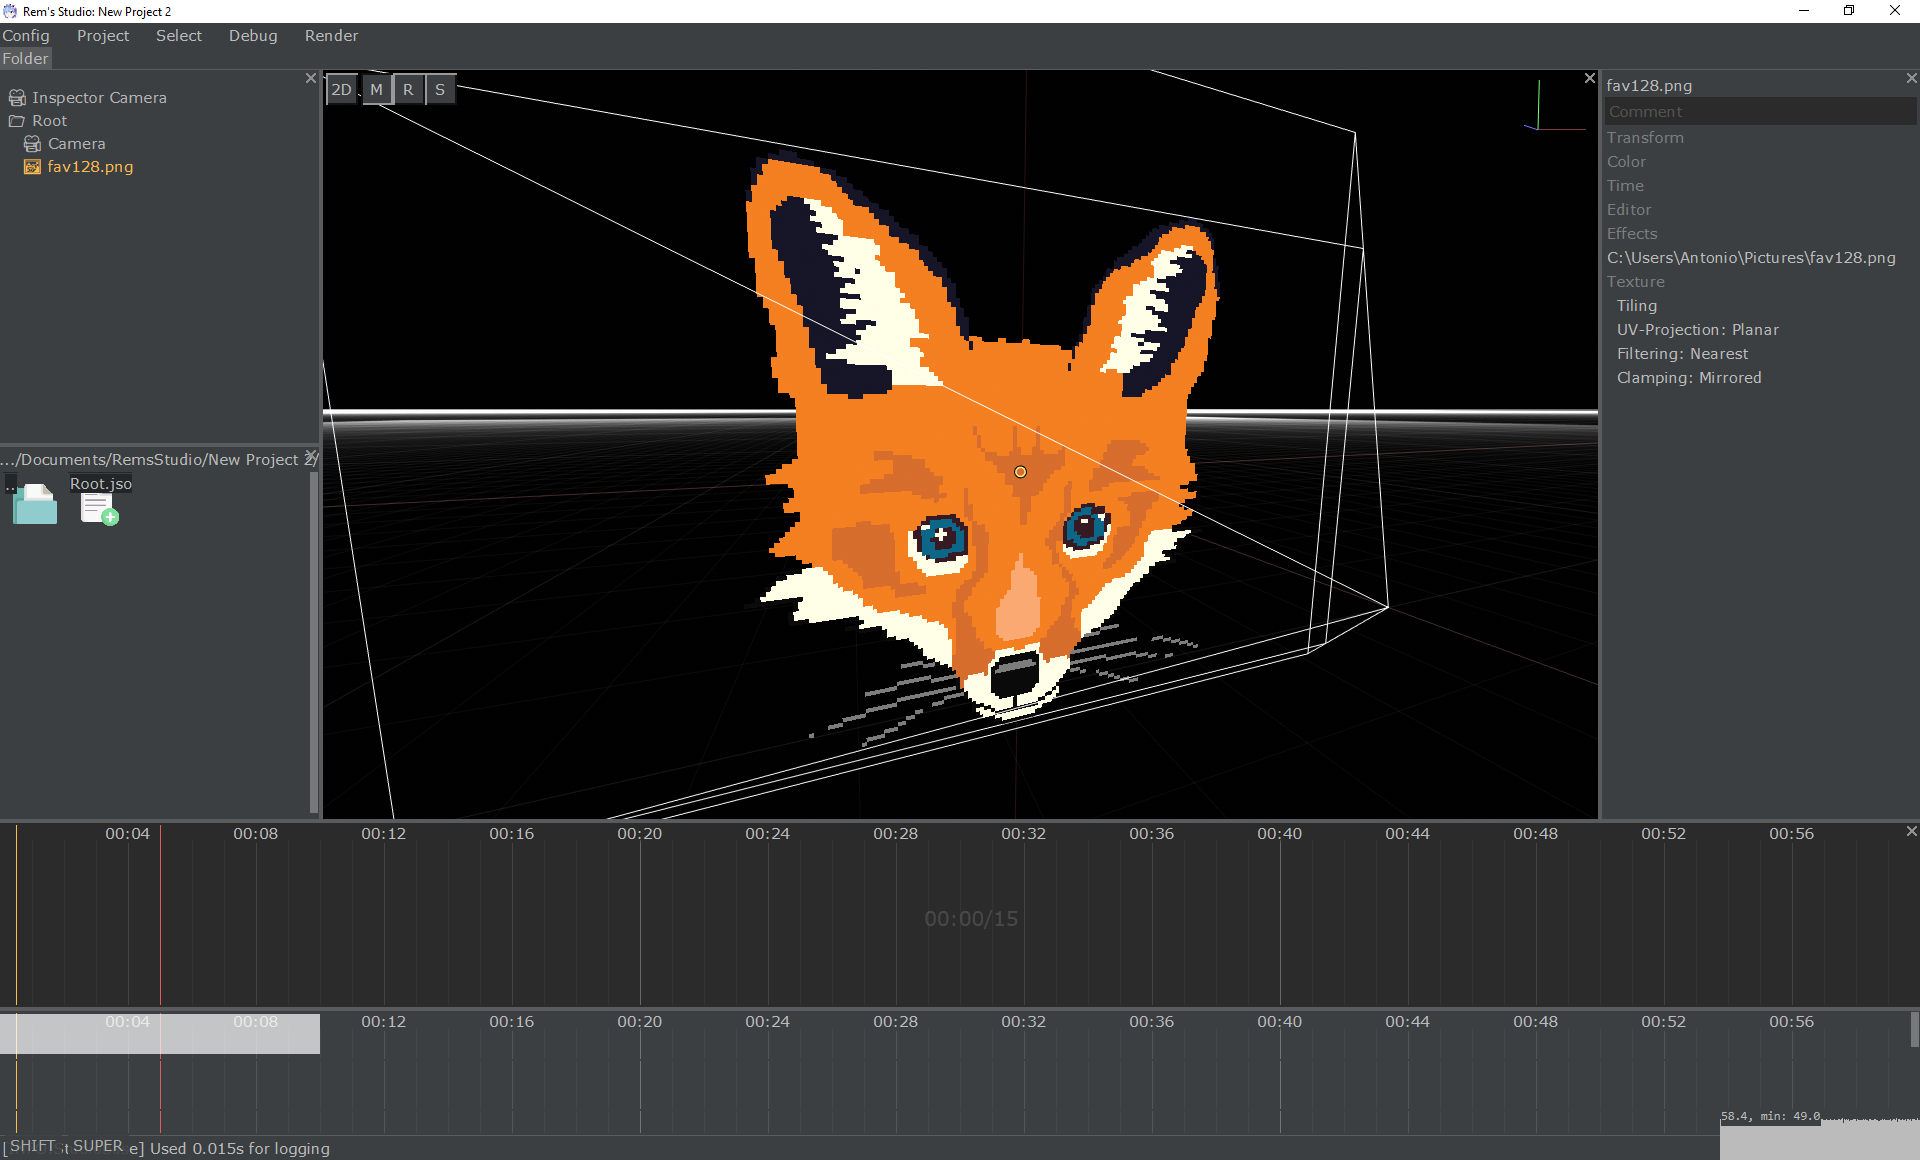Toggle the S scale mode button
Image resolution: width=1920 pixels, height=1160 pixels.
(440, 90)
